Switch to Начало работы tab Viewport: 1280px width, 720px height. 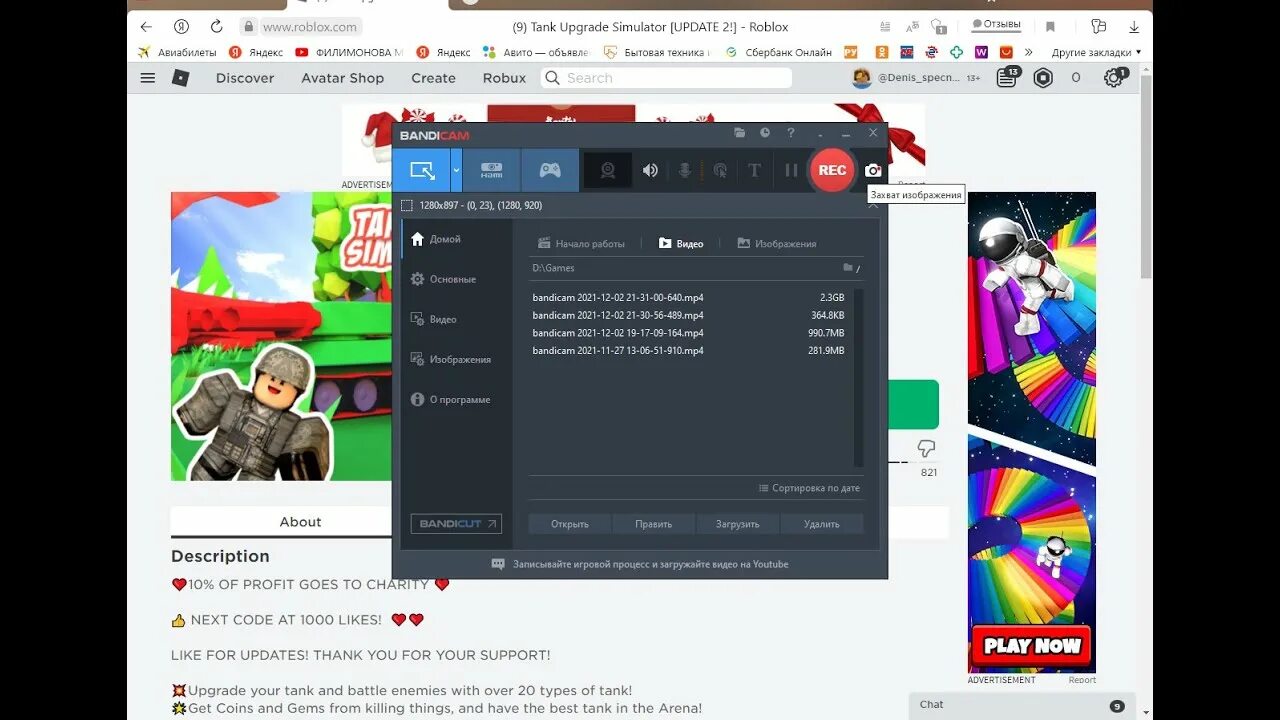pos(581,244)
